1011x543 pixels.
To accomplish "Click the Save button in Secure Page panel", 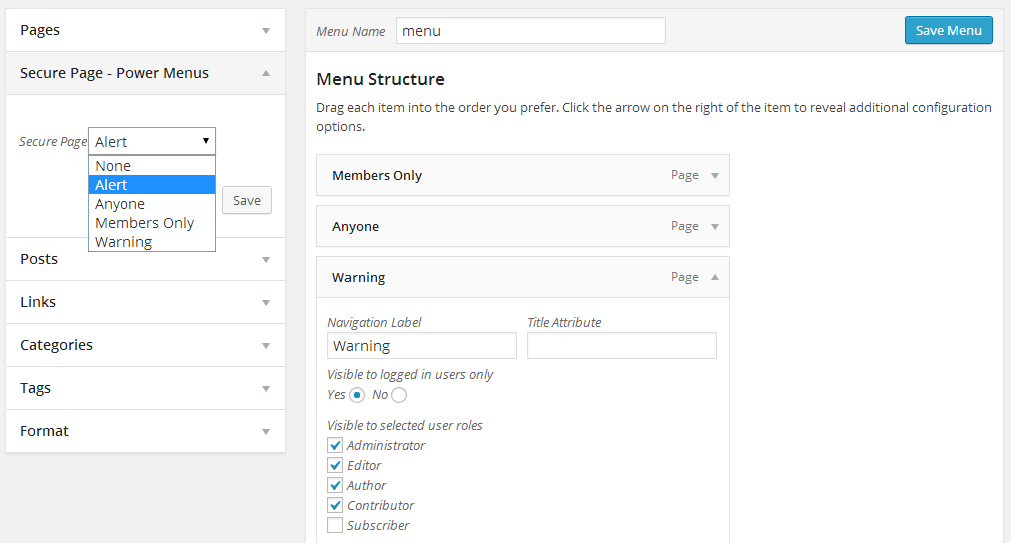I will tap(247, 201).
